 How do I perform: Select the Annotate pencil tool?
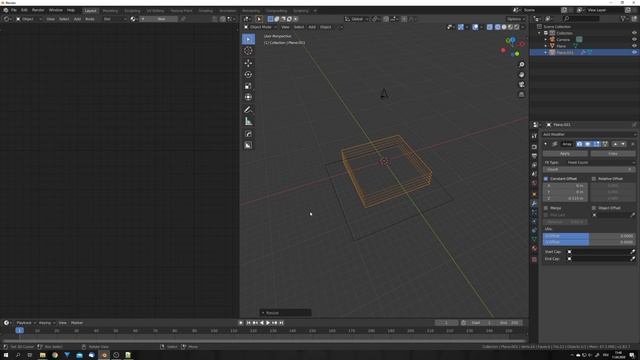[248, 109]
